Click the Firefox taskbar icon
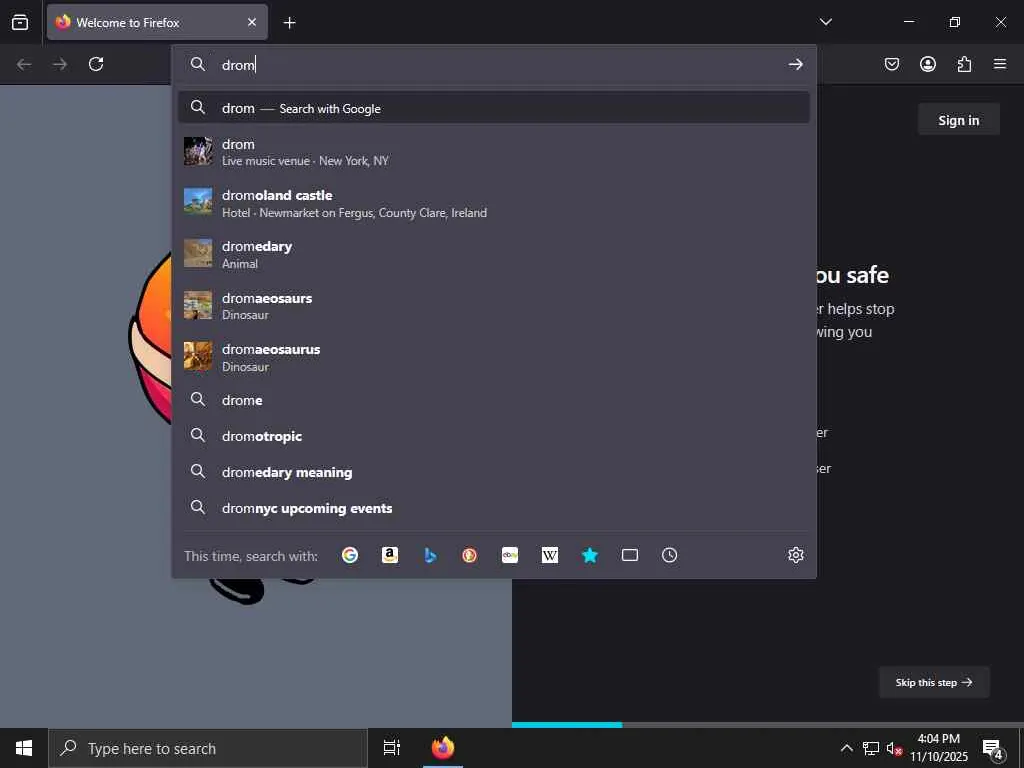This screenshot has width=1024, height=768. 443,748
